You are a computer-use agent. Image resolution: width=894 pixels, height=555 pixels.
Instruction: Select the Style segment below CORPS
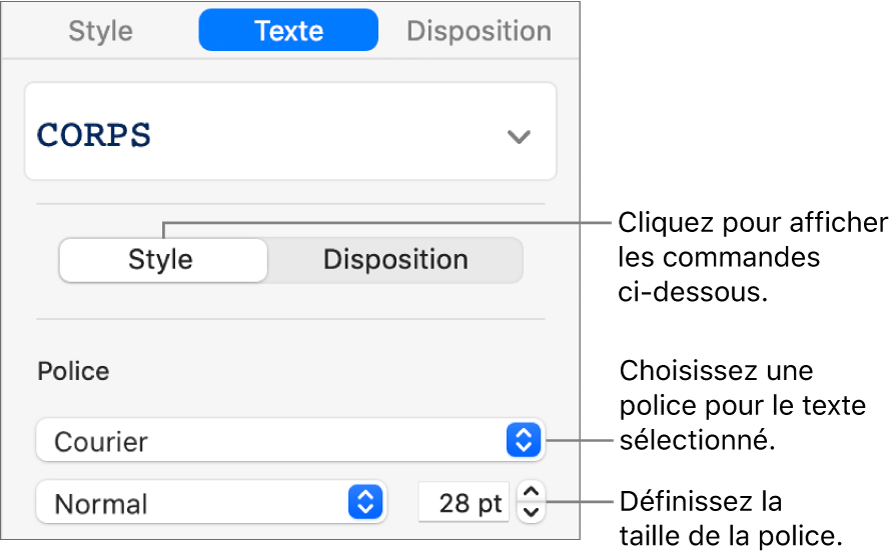[161, 260]
